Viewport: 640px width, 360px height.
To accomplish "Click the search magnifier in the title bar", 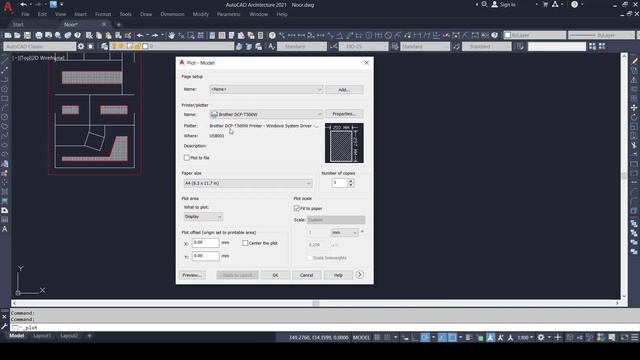I will coord(484,4).
